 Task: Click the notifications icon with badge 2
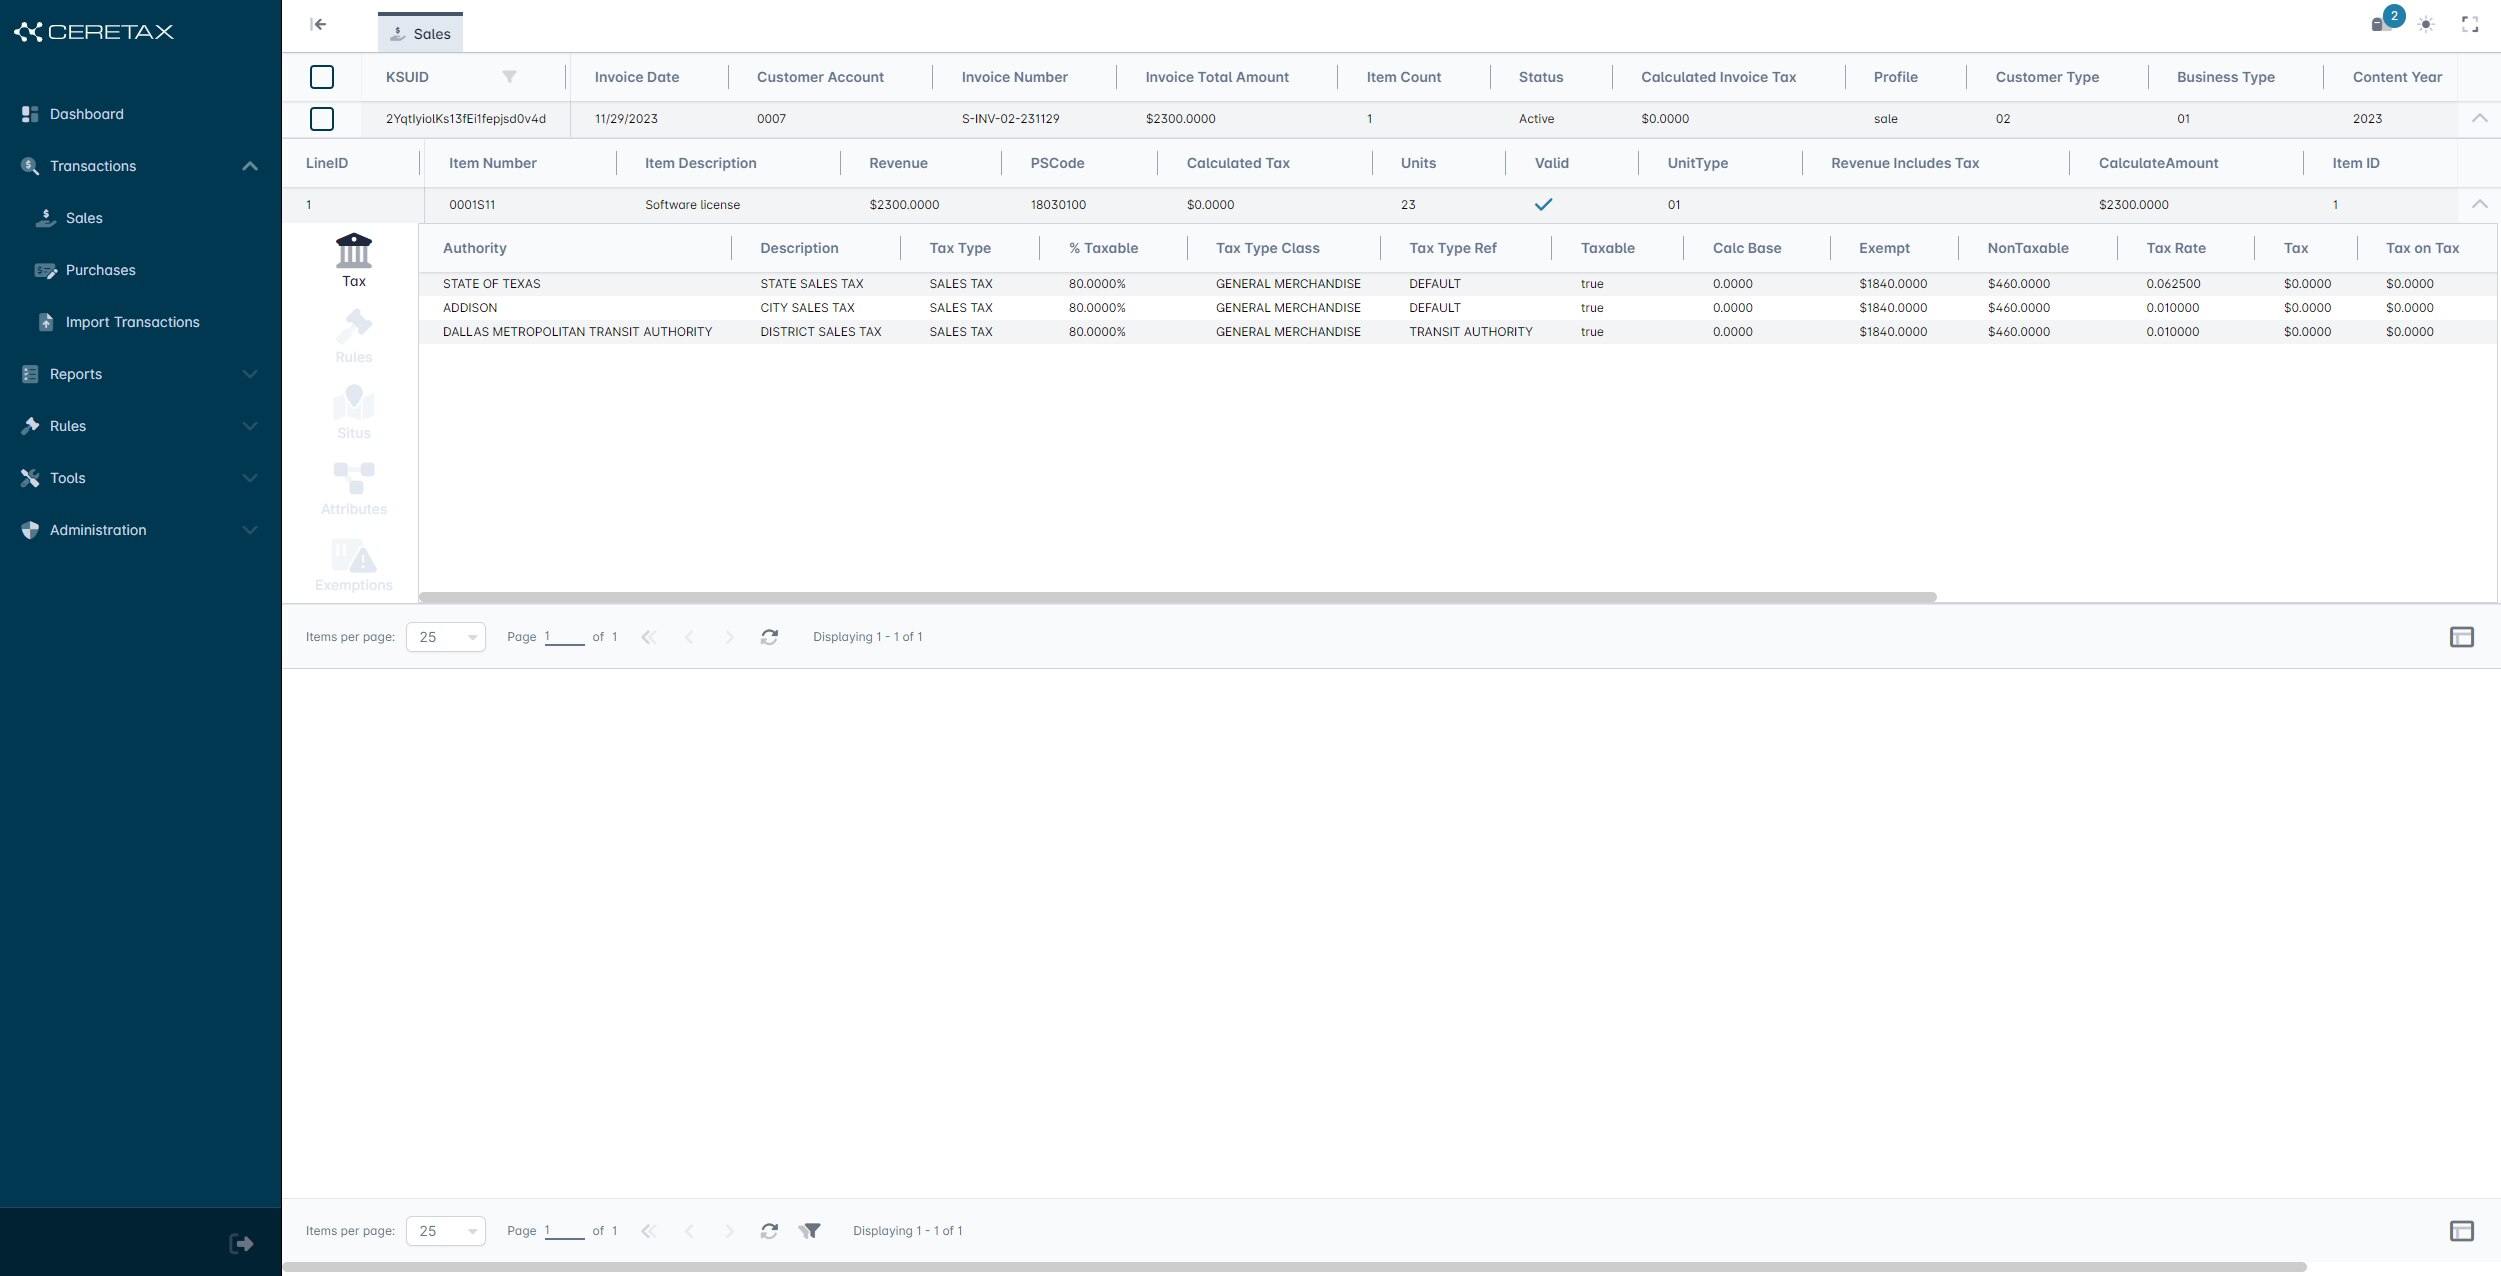2383,22
